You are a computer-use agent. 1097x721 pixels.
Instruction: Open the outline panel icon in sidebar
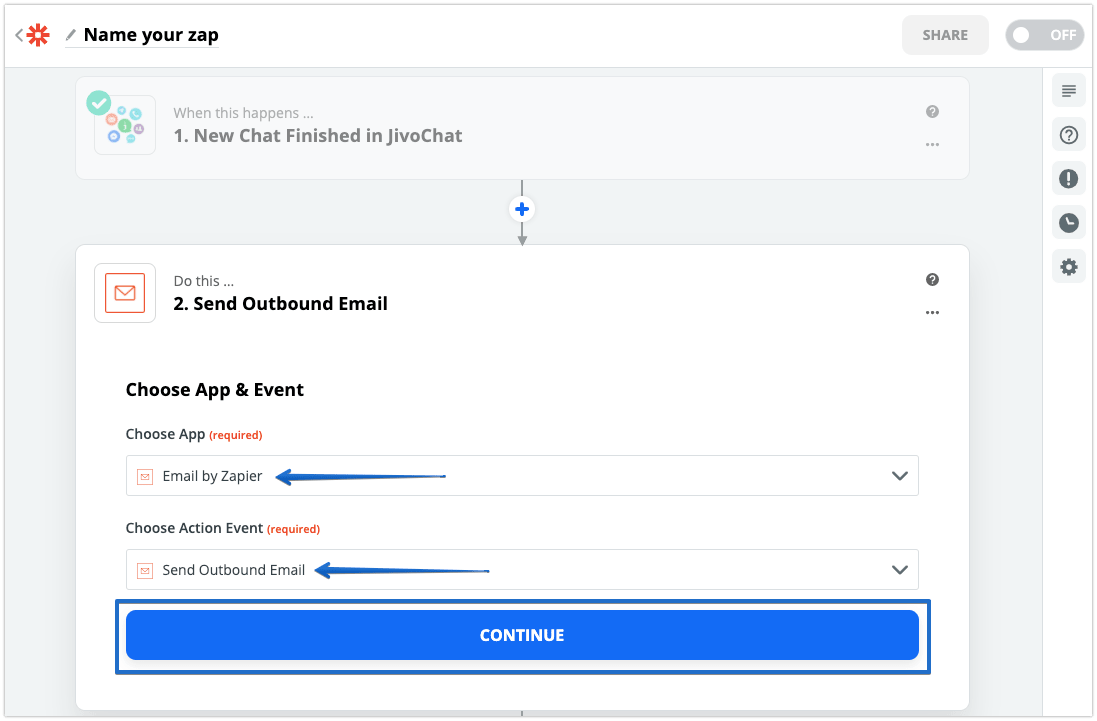point(1068,91)
